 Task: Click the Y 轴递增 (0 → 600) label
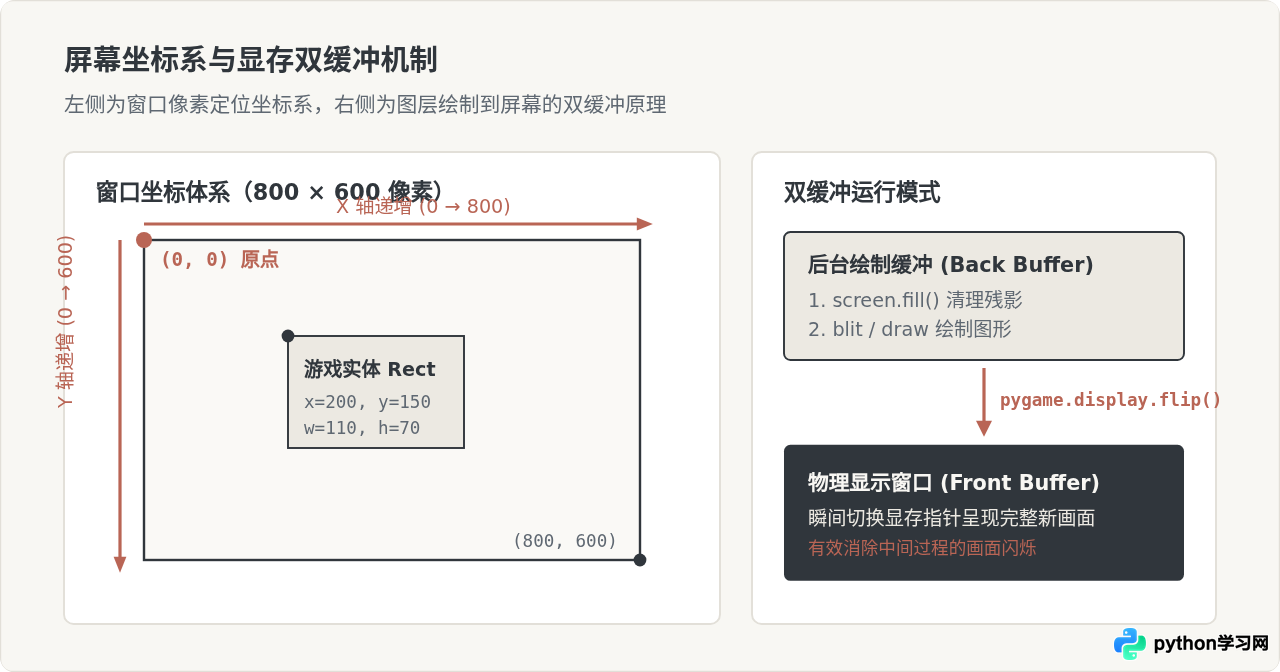(65, 321)
